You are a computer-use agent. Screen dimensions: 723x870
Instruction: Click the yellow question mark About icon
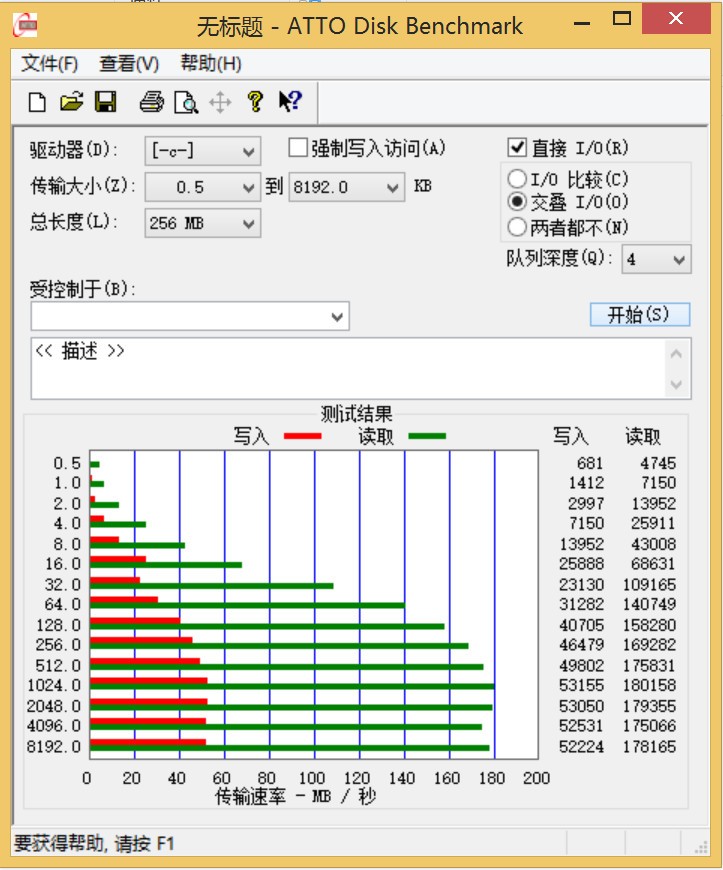click(x=255, y=102)
